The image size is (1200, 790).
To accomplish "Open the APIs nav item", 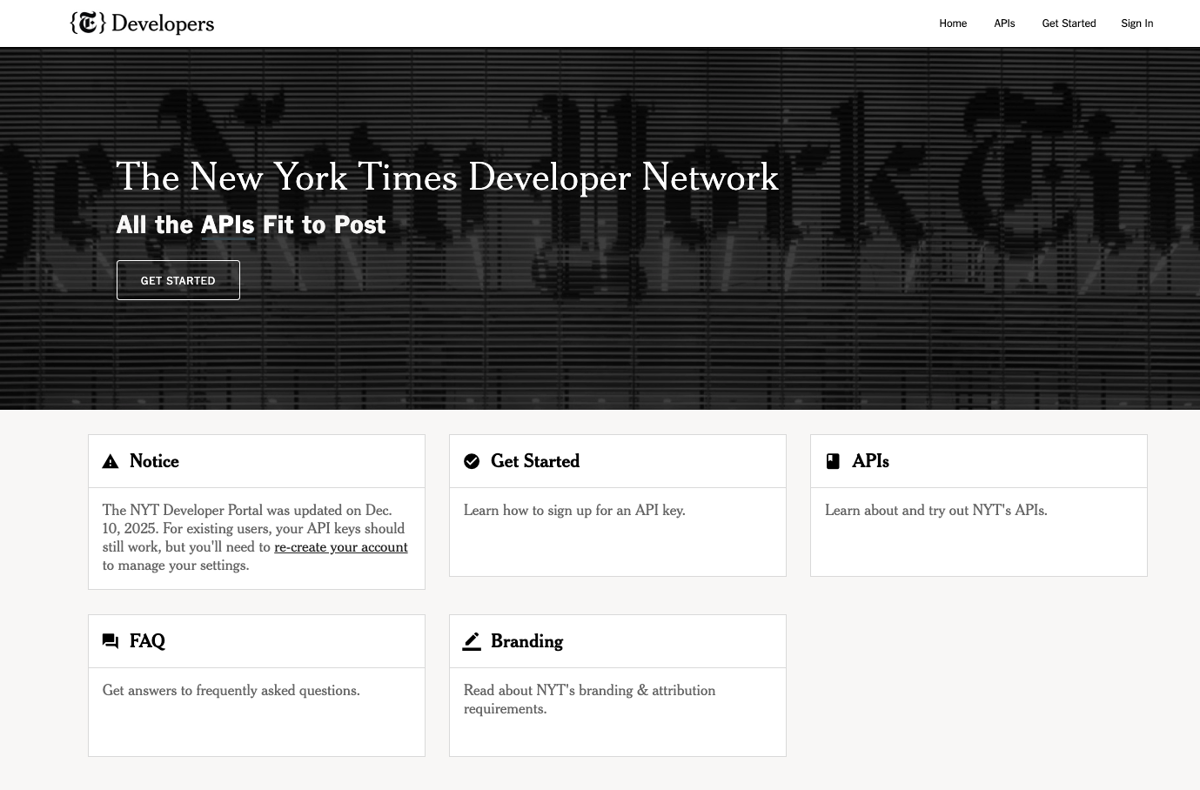I will tap(1004, 23).
